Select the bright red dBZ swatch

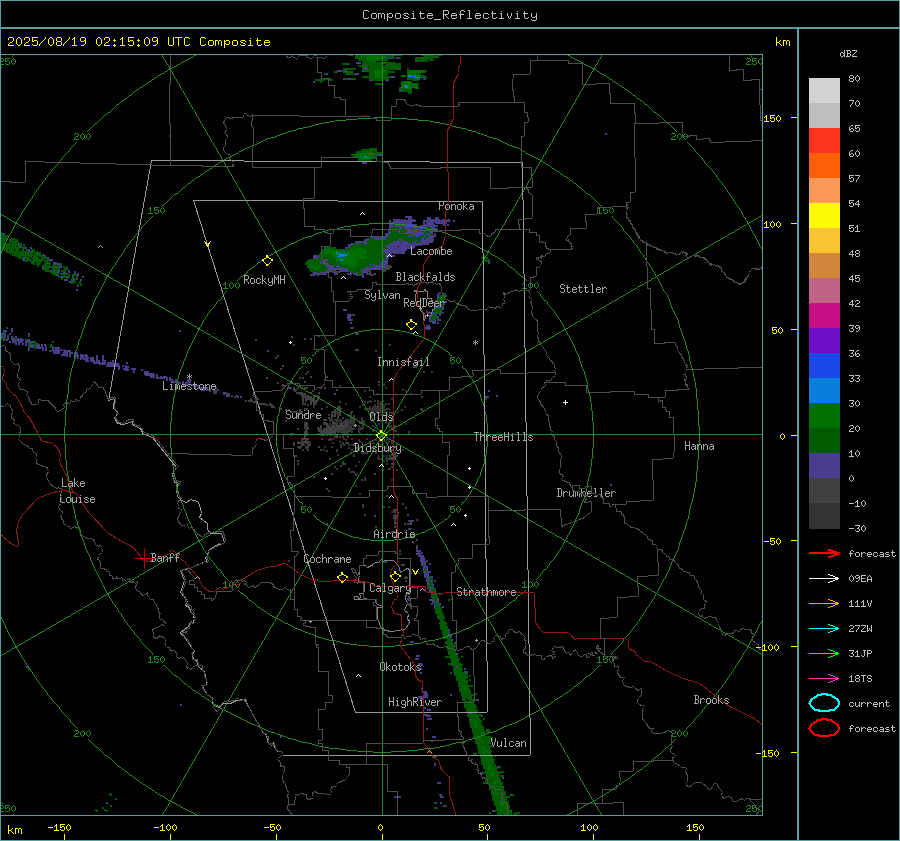pos(824,141)
